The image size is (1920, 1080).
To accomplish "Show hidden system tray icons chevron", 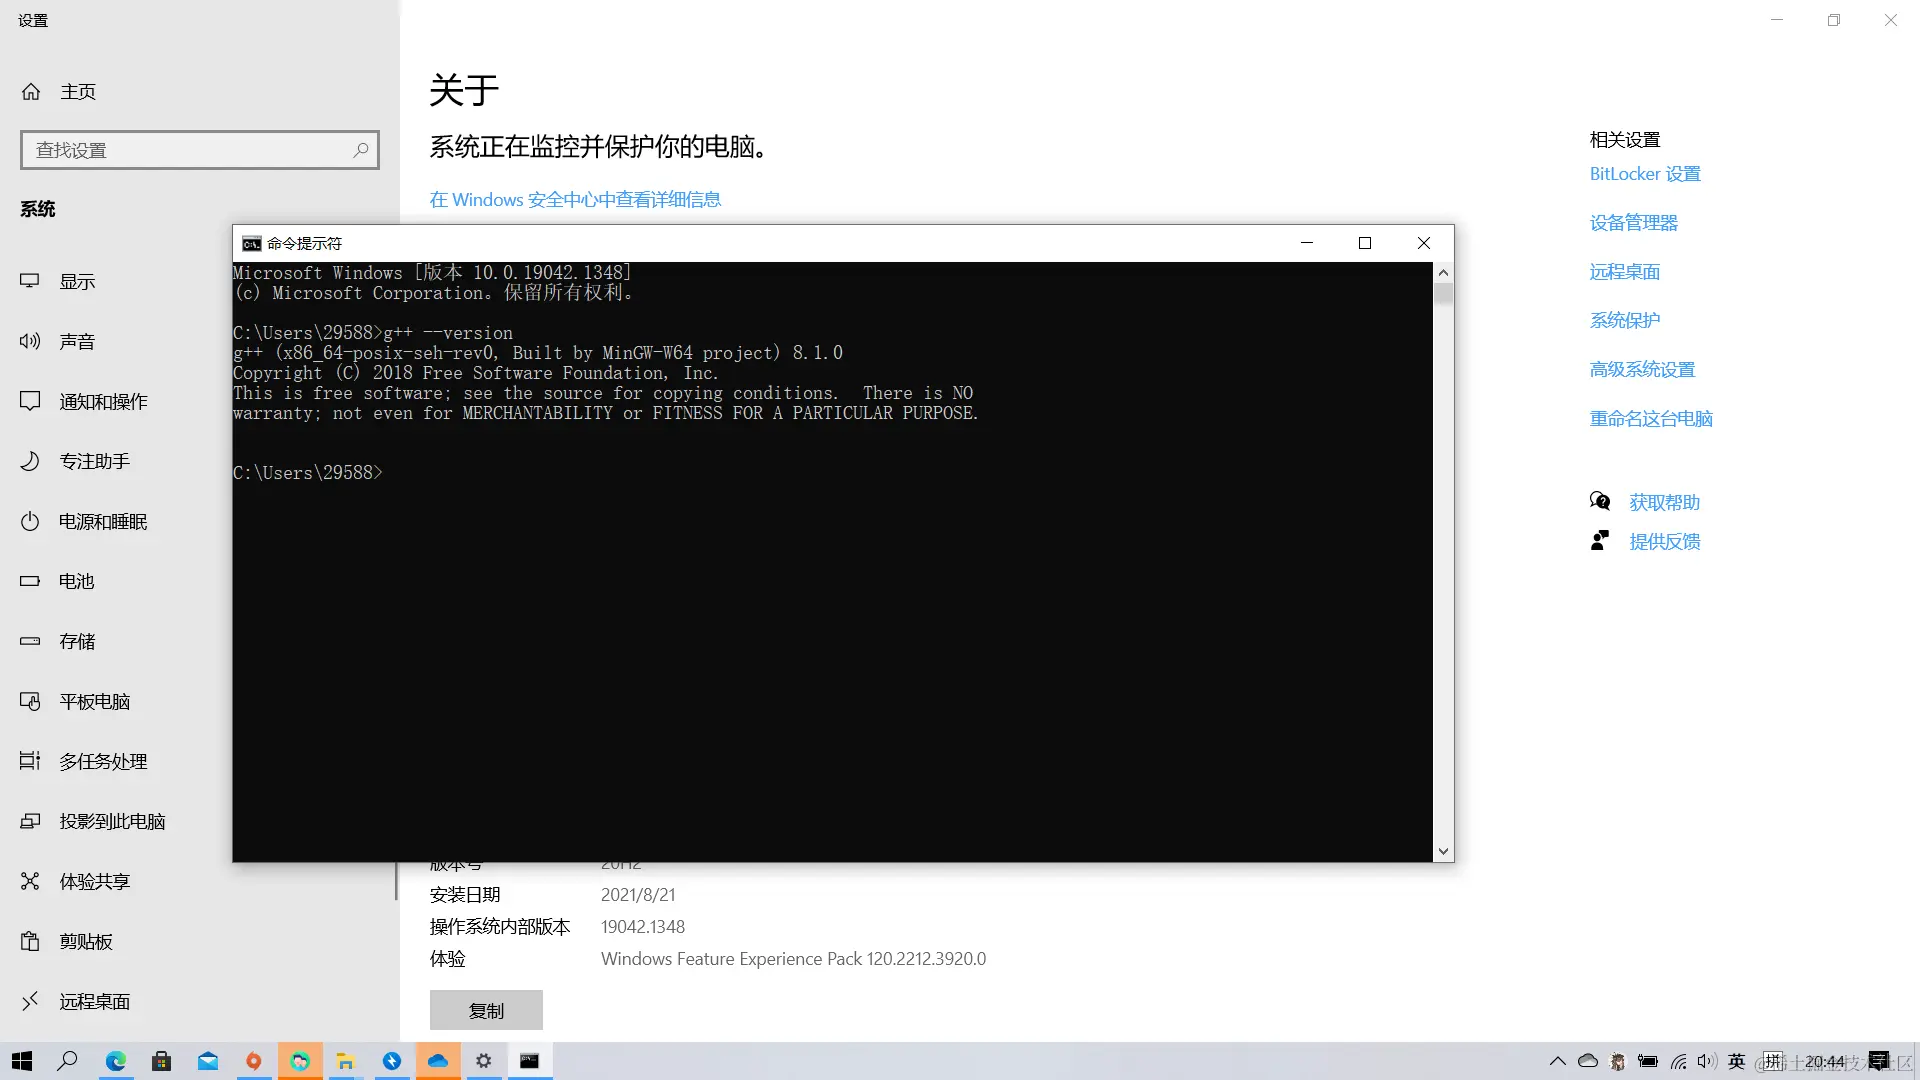I will (x=1557, y=1061).
